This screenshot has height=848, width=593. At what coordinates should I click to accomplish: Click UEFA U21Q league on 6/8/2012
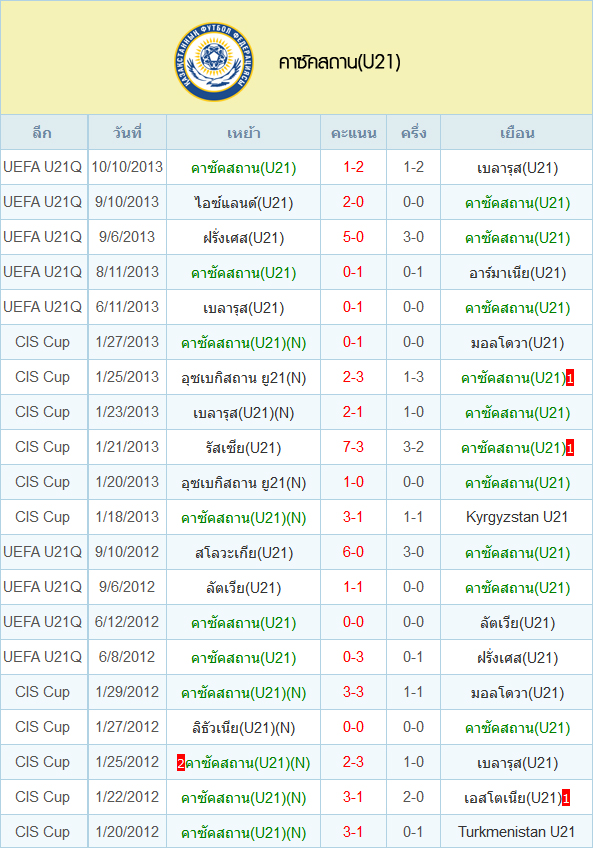42,657
